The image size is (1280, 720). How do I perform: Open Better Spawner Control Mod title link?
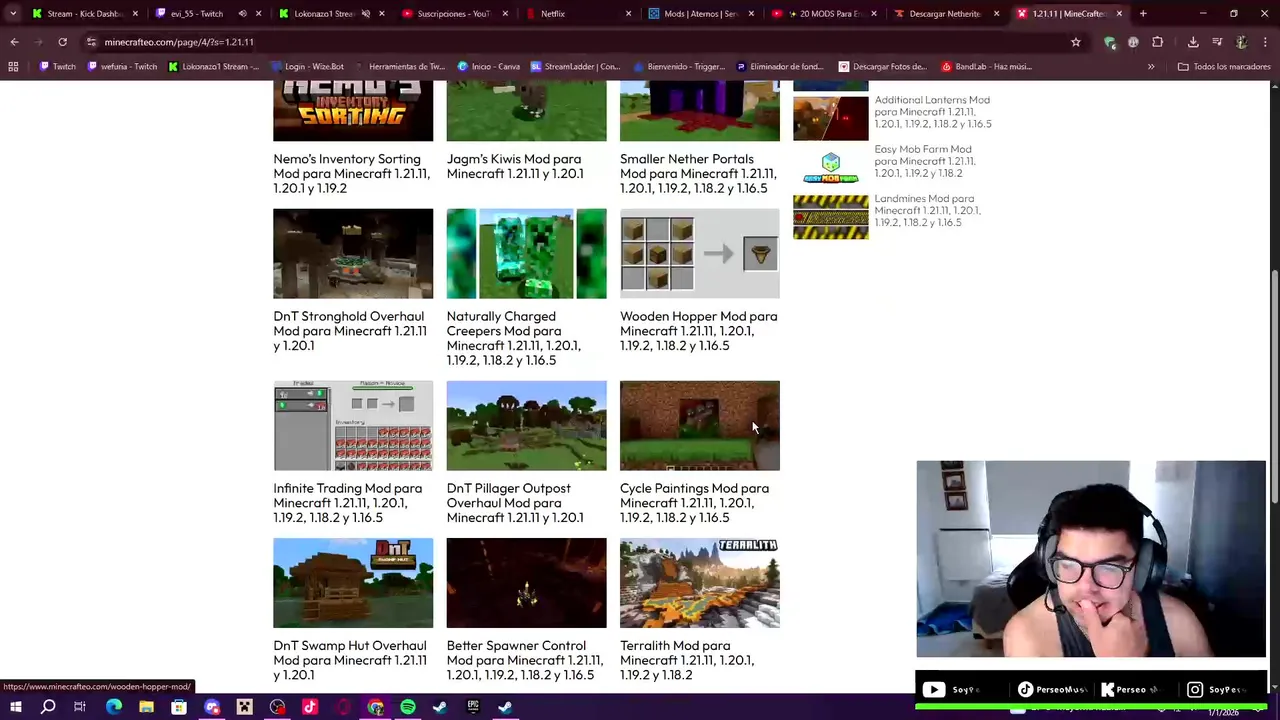click(525, 660)
